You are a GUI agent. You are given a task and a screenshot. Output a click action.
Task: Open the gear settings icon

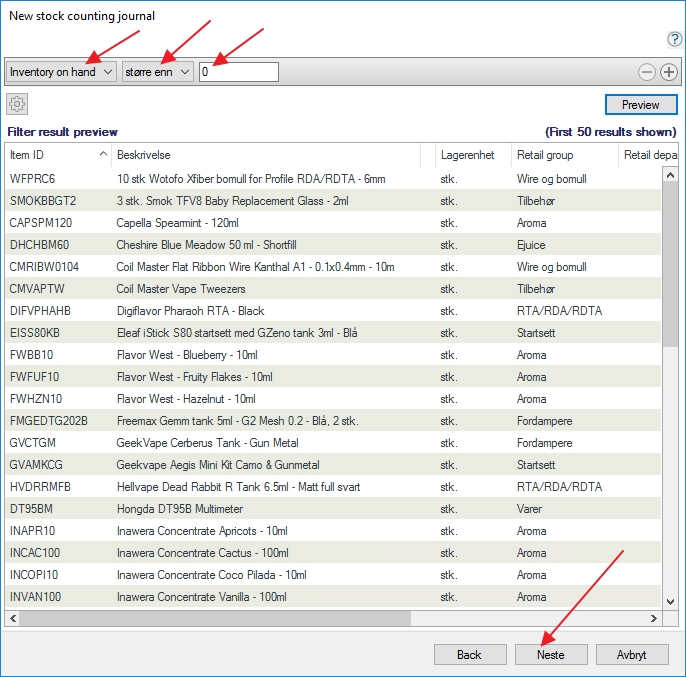click(17, 104)
